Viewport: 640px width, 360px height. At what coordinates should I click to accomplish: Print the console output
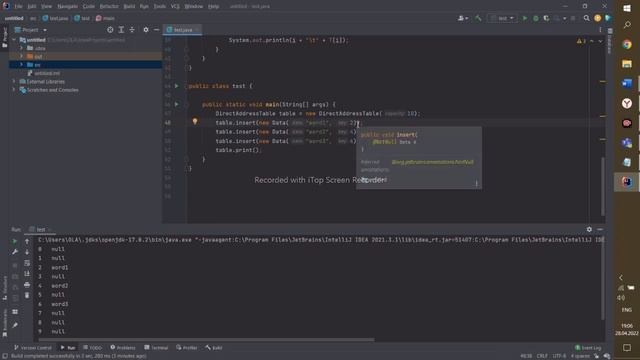(27, 284)
